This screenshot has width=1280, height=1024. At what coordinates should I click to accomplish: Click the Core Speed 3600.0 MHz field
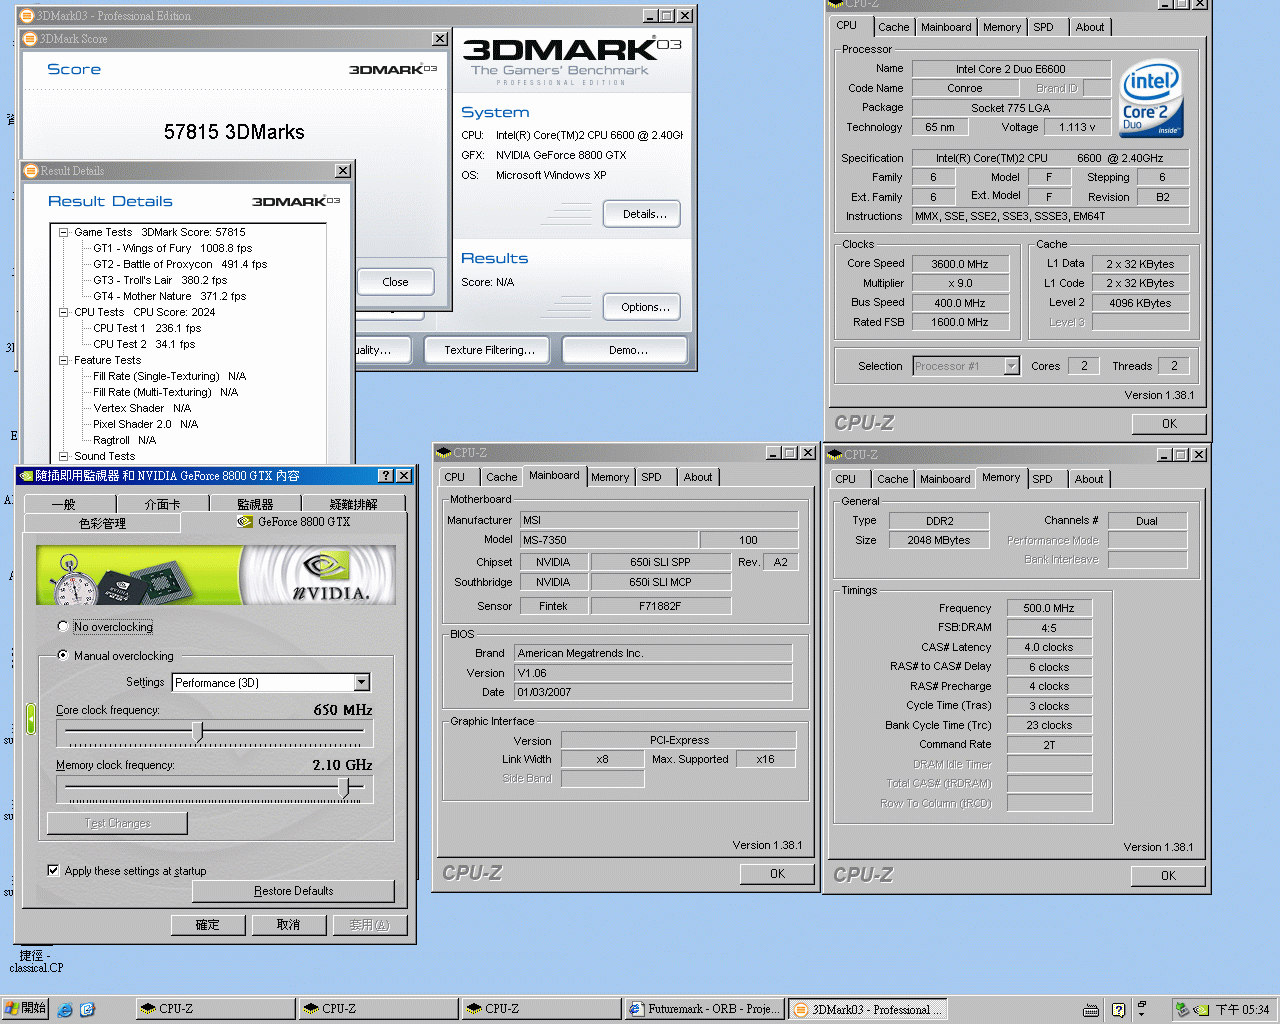(x=960, y=264)
